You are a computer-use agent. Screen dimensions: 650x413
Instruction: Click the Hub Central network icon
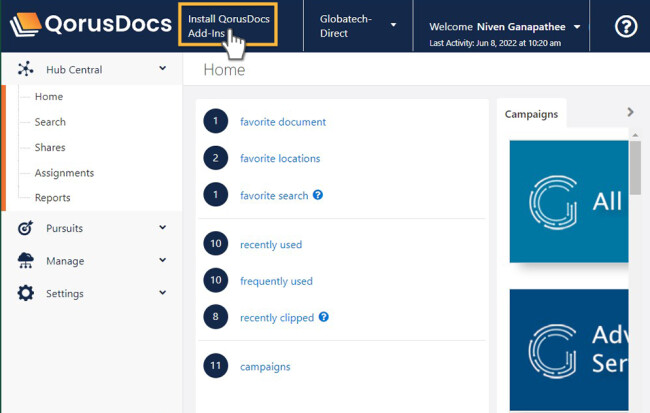(x=26, y=69)
